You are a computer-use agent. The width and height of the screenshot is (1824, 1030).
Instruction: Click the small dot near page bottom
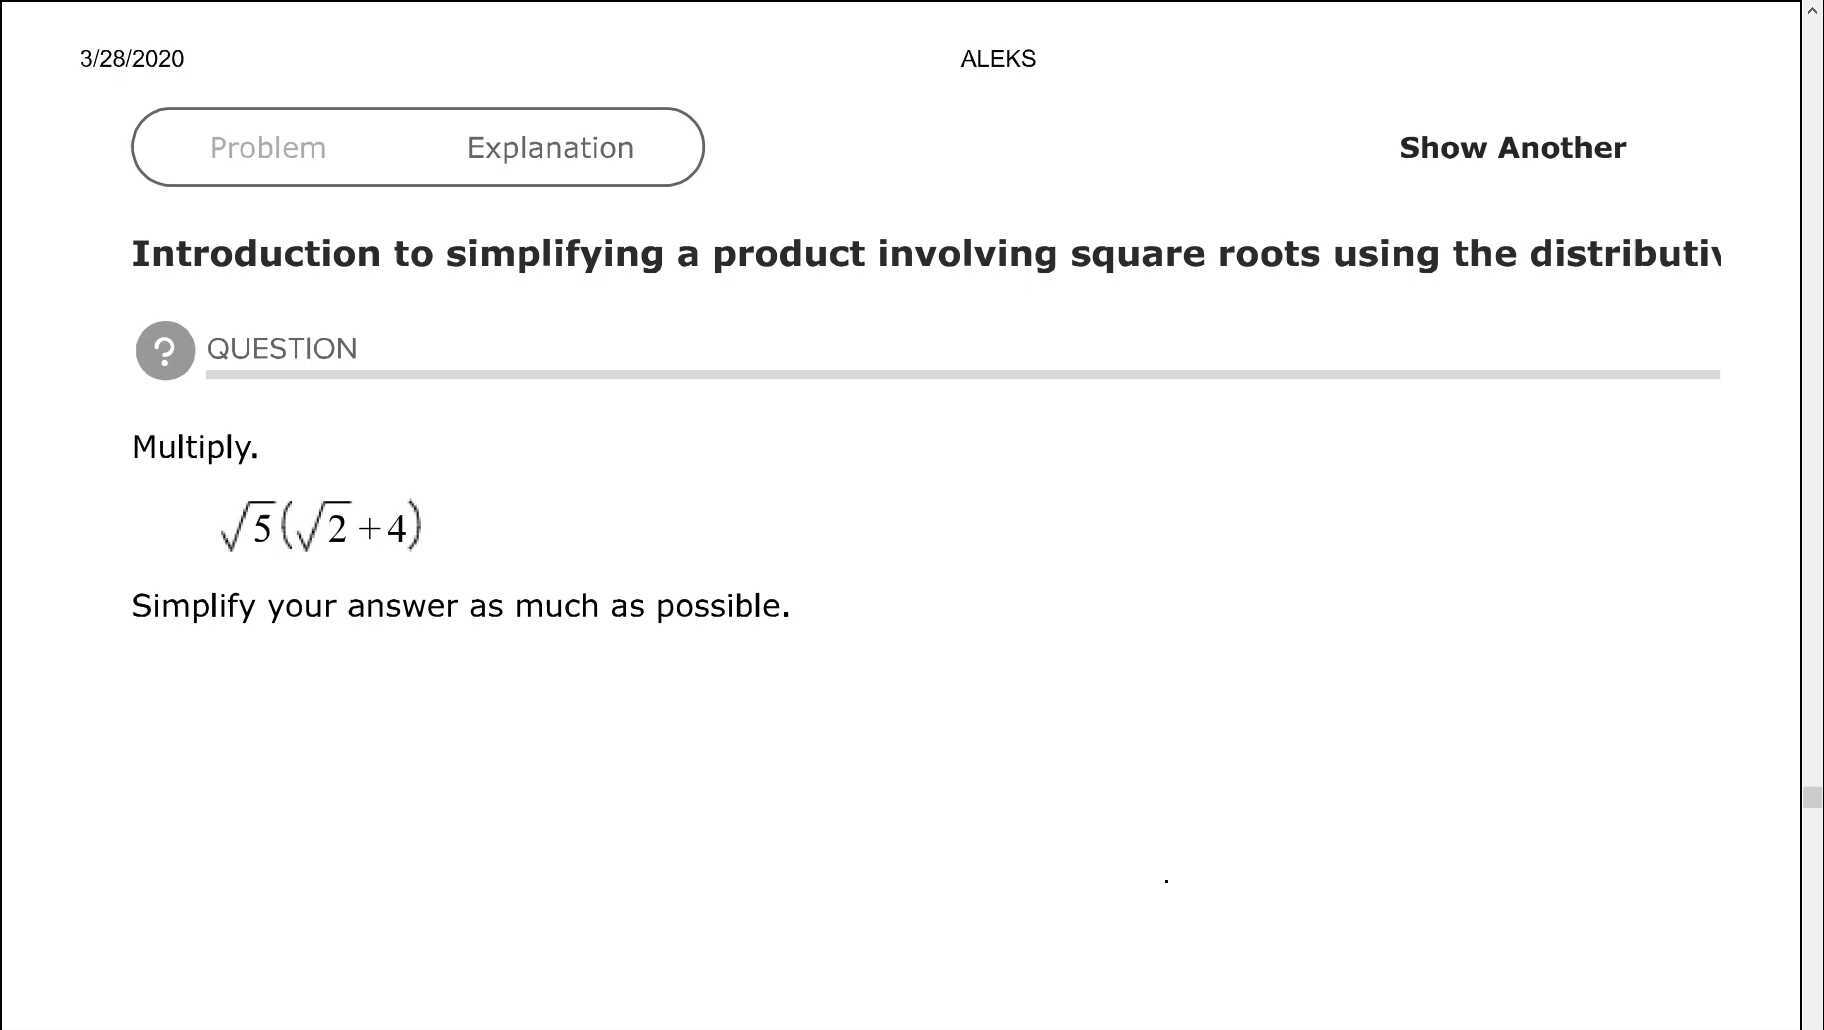pyautogui.click(x=1166, y=880)
